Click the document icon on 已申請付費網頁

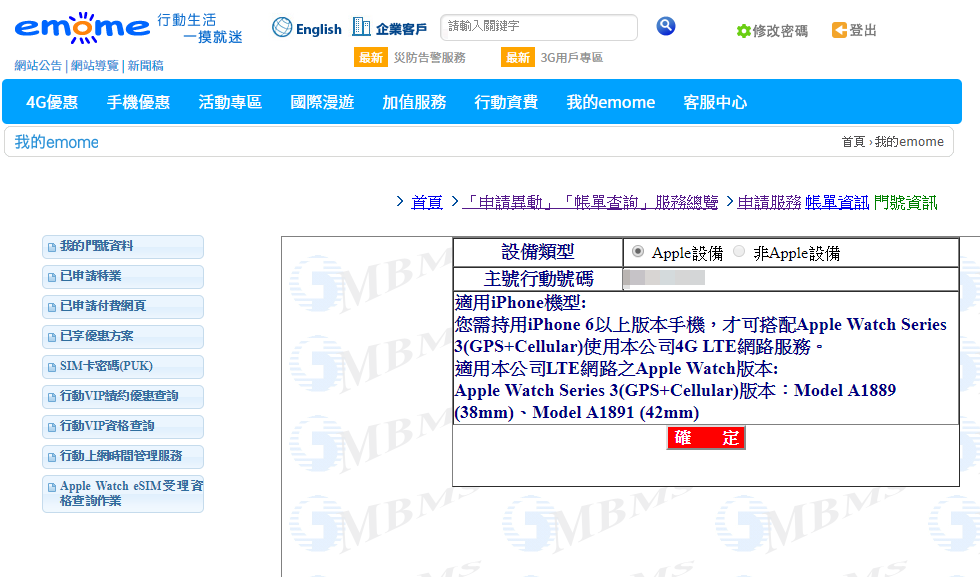pyautogui.click(x=52, y=308)
